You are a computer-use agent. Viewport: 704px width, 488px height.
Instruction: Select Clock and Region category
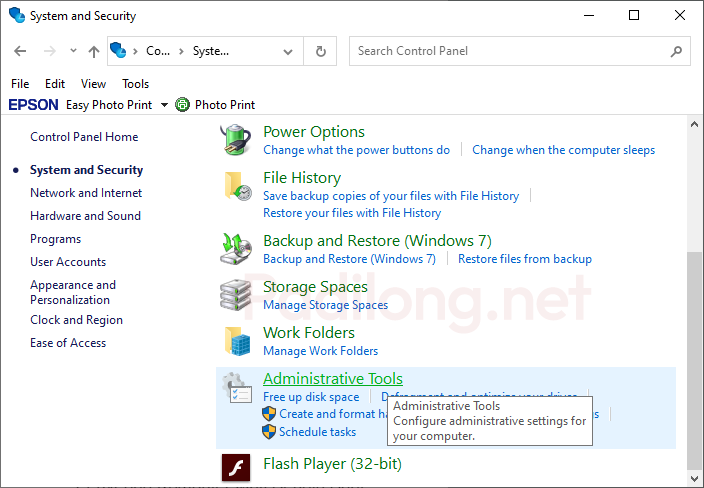pos(76,320)
